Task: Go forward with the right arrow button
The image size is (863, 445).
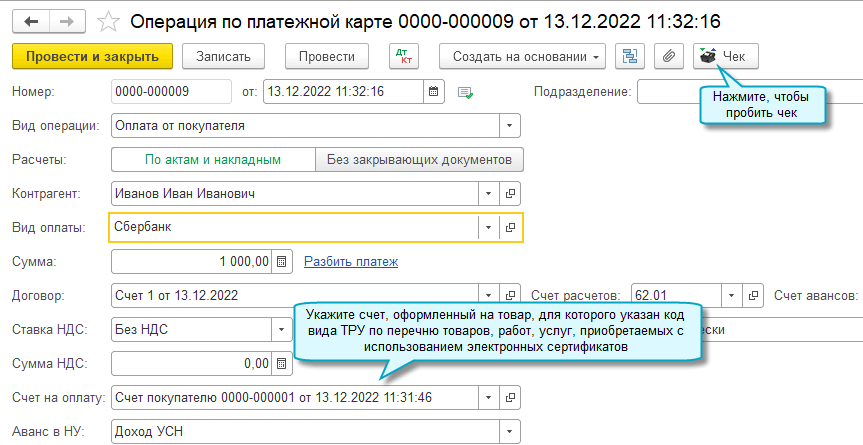Action: [67, 22]
